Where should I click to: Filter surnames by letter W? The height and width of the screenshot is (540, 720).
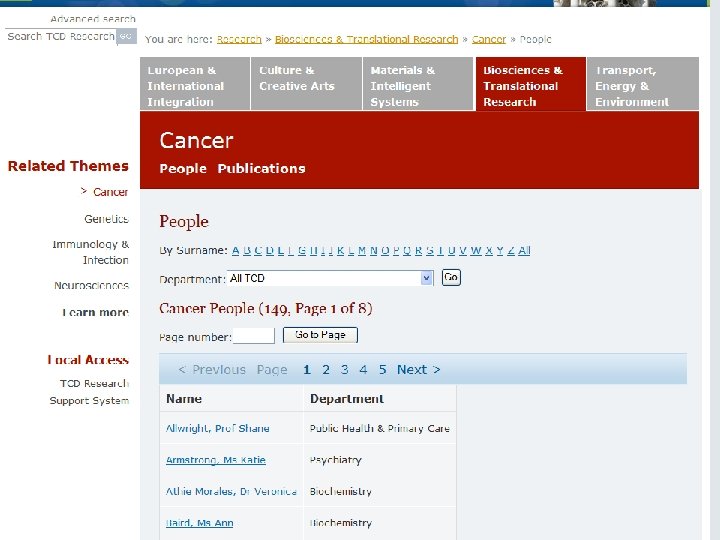(476, 251)
